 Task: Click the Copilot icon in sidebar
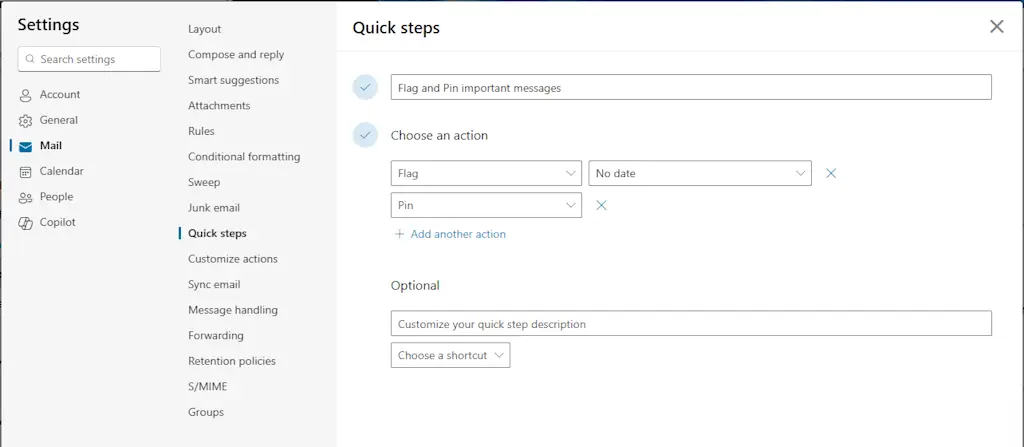pyautogui.click(x=26, y=223)
